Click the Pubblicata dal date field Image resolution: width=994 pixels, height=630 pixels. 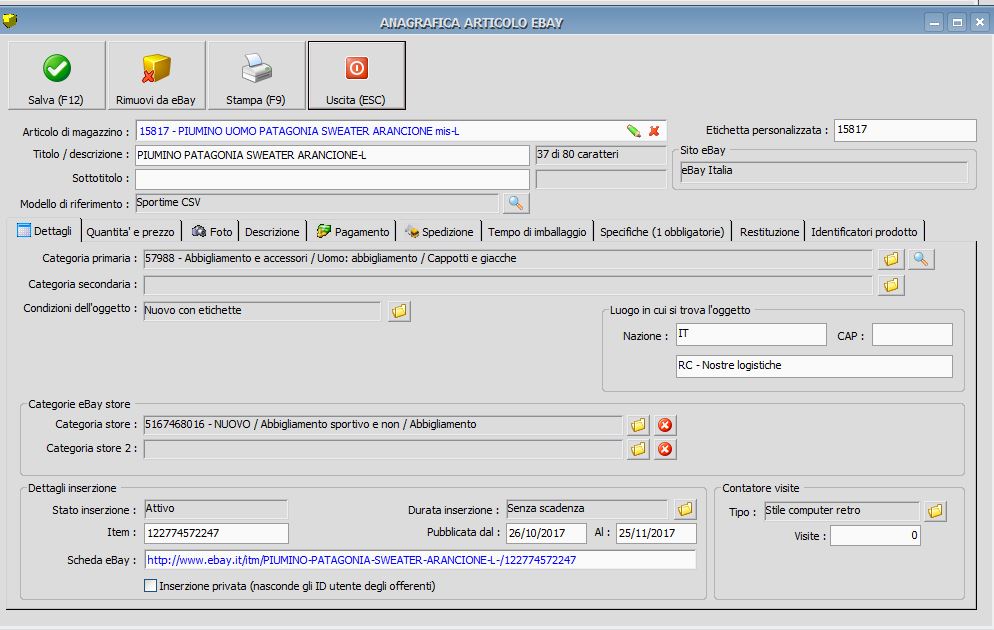point(546,533)
